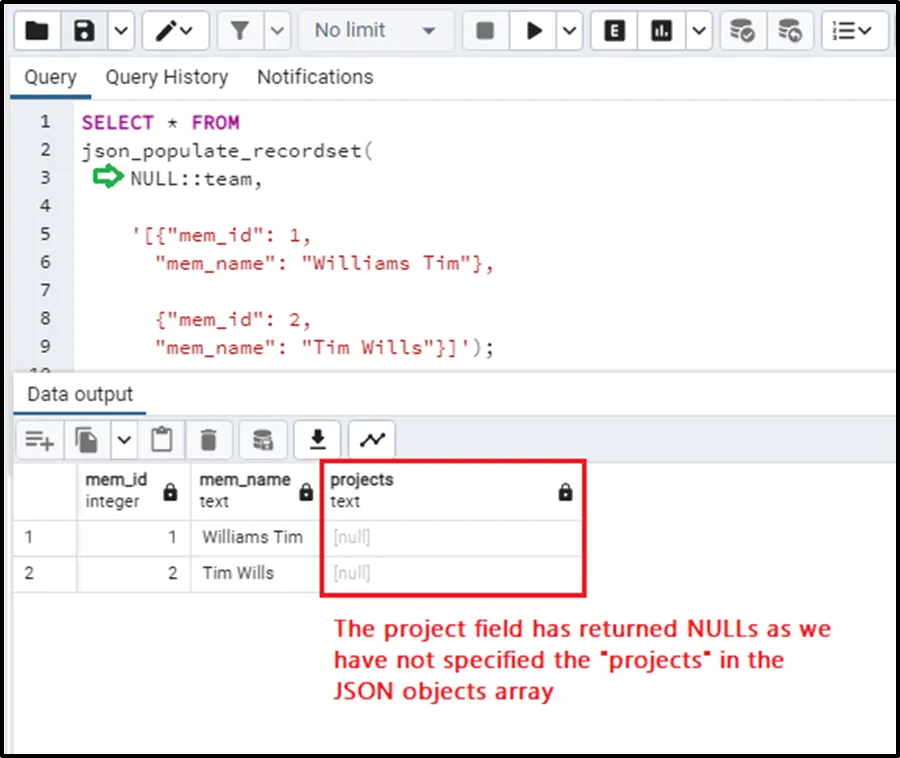Click the Stop query square button
The height and width of the screenshot is (758, 900).
485,31
